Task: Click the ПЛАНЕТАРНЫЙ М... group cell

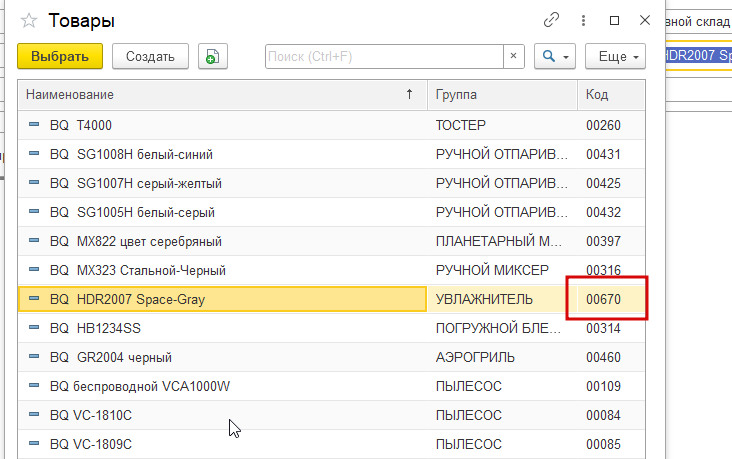Action: [502, 241]
